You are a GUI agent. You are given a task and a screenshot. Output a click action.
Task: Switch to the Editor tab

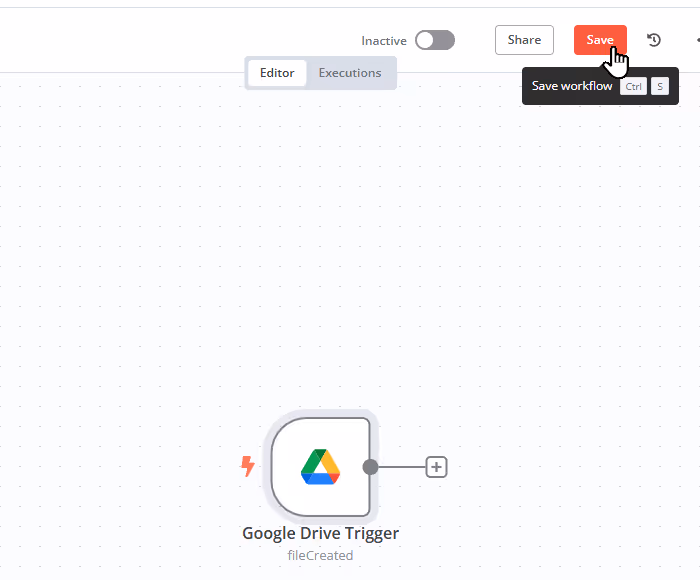tap(277, 73)
